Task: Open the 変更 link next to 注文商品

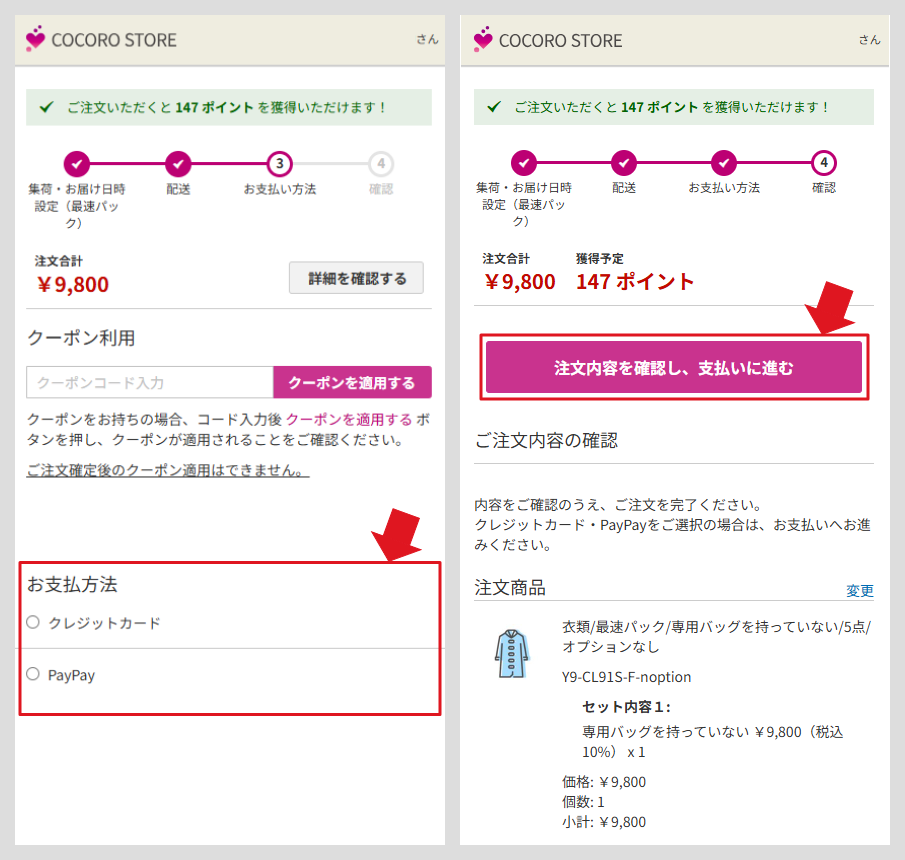Action: click(x=859, y=591)
